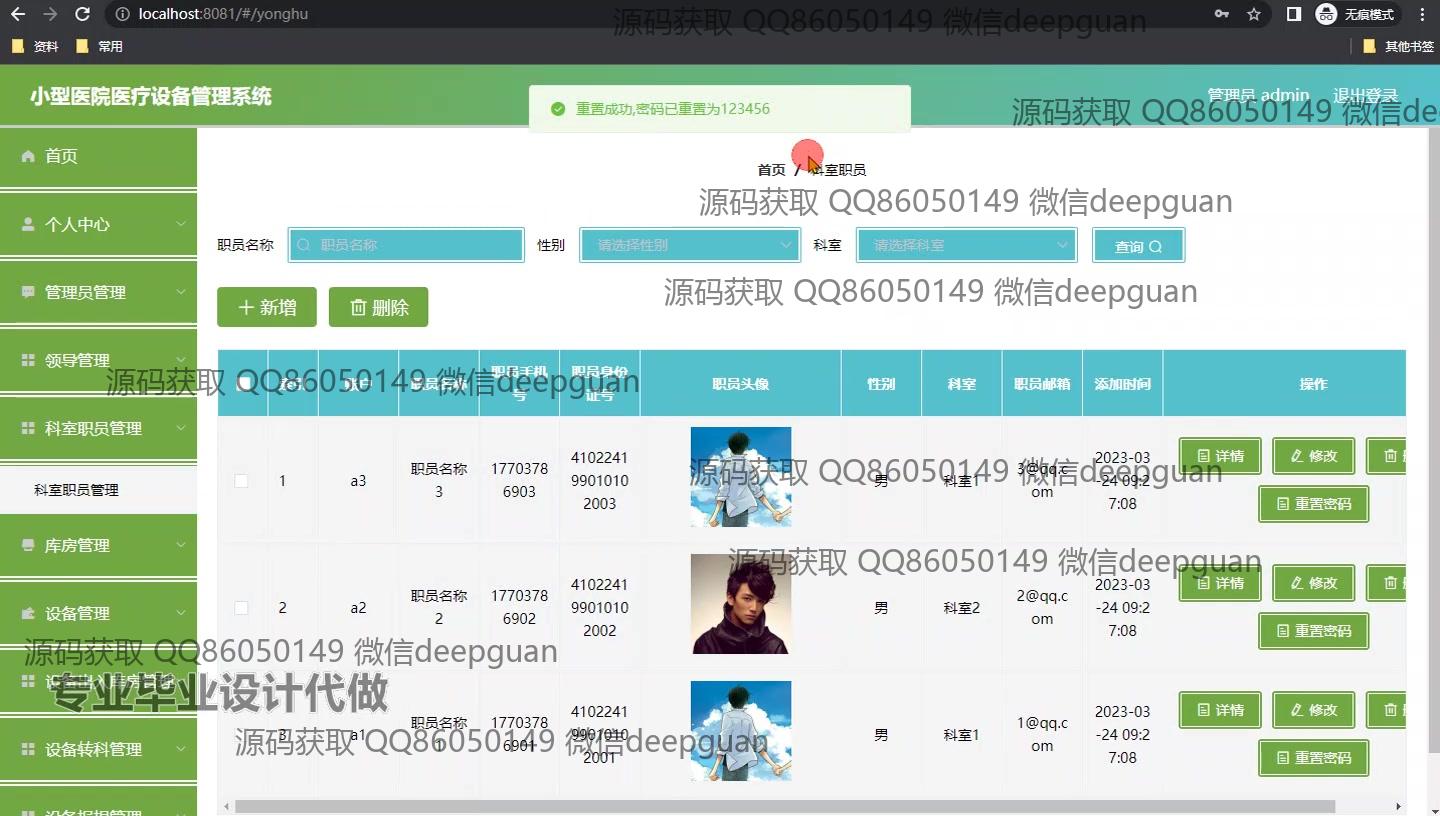Viewport: 1440px width, 816px height.
Task: Toggle the browser side panel icon
Action: pos(1293,14)
